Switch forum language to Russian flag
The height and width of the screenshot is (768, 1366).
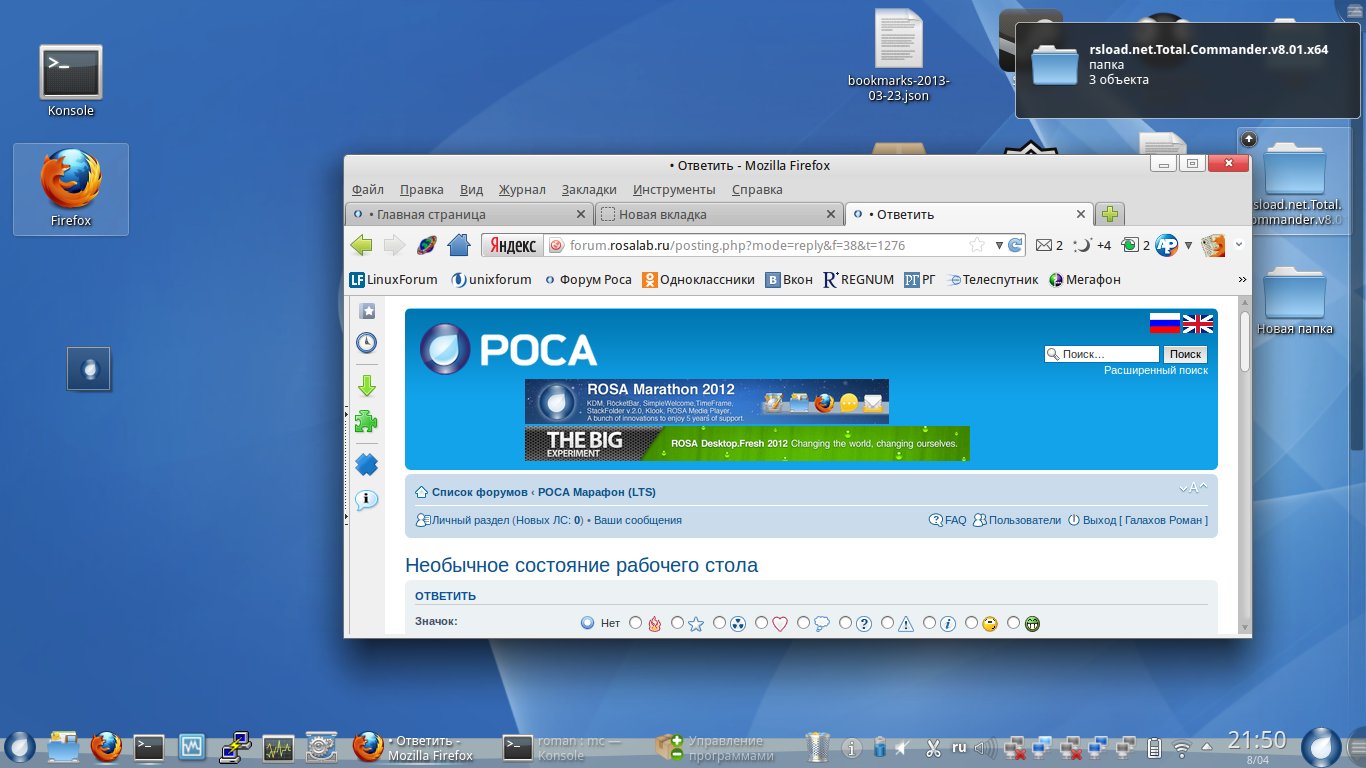(1165, 323)
